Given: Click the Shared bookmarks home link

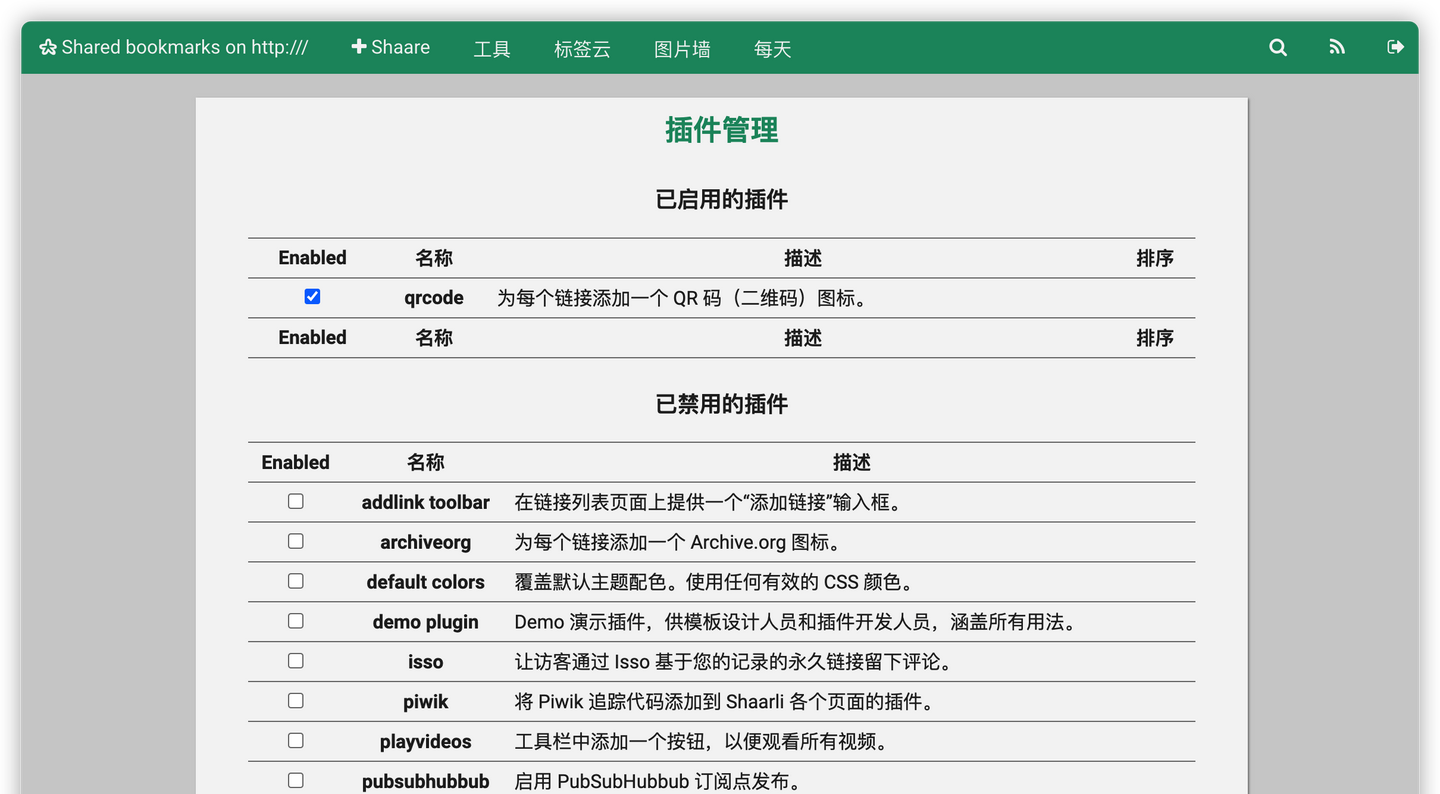Looking at the screenshot, I should (185, 46).
